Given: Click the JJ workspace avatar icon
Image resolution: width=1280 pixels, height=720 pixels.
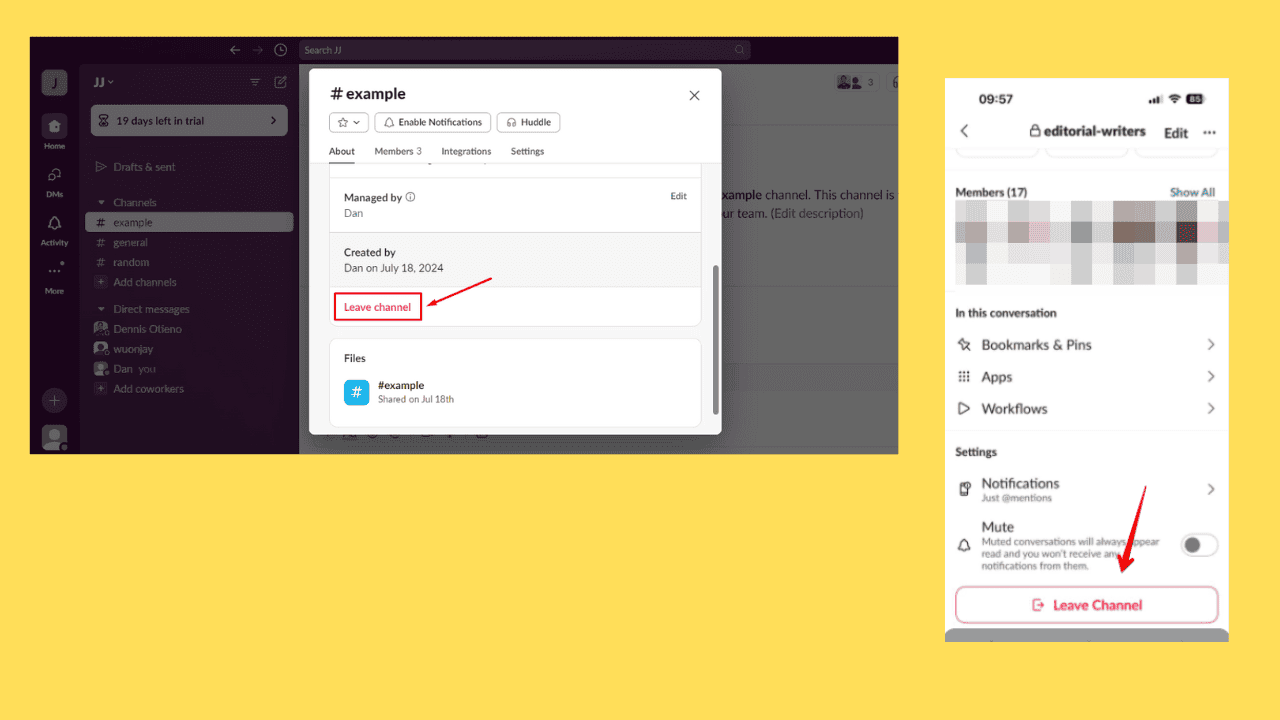Looking at the screenshot, I should (54, 82).
